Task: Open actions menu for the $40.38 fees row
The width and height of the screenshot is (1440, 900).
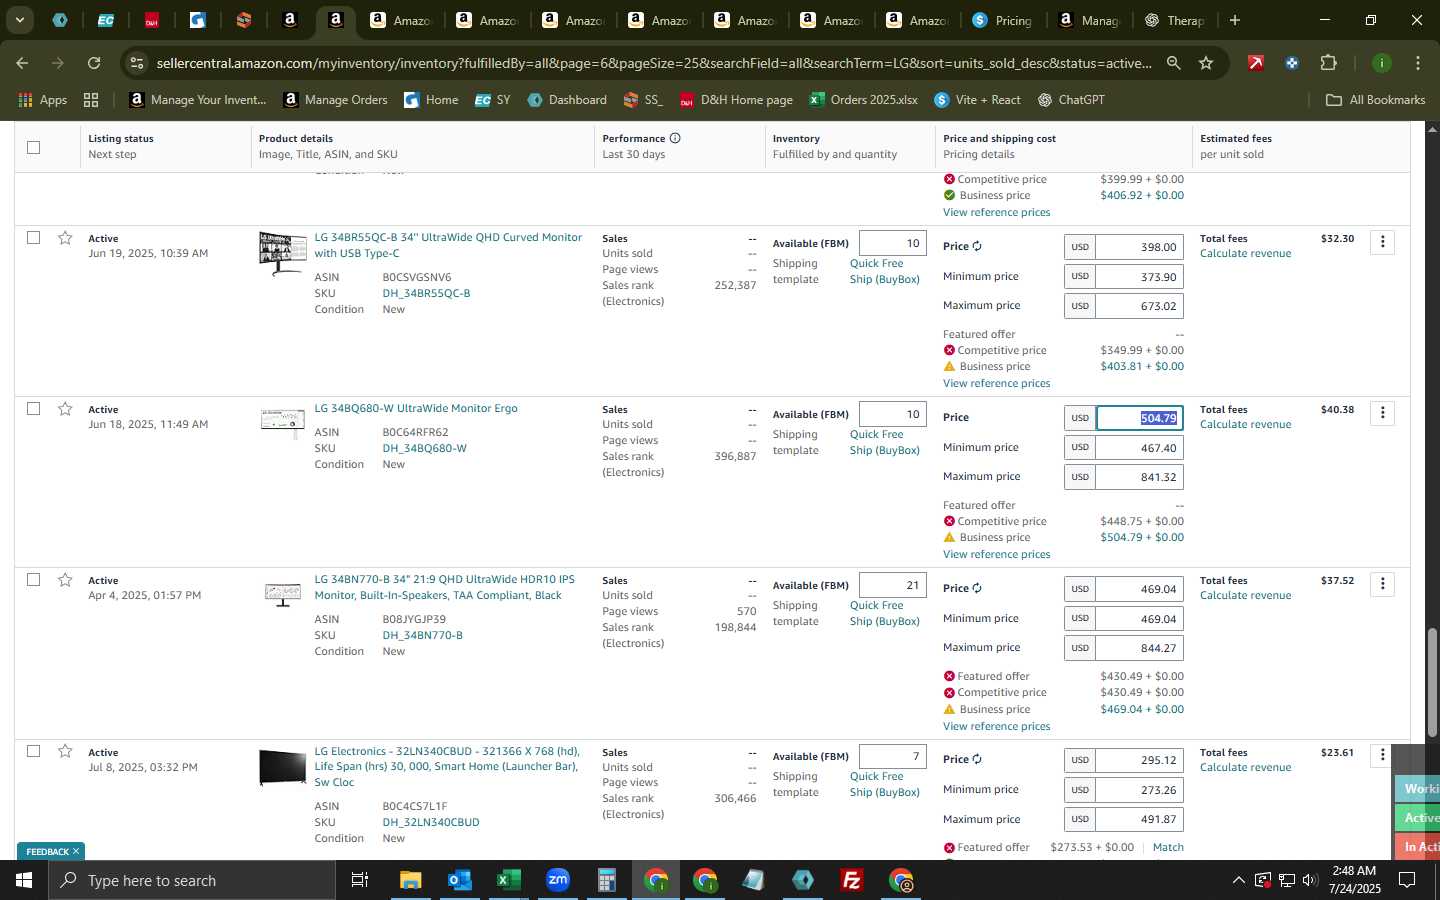Action: (1382, 413)
